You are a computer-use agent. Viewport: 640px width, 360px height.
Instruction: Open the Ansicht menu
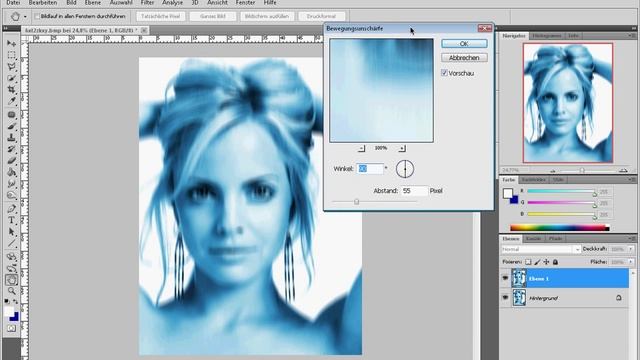click(217, 3)
